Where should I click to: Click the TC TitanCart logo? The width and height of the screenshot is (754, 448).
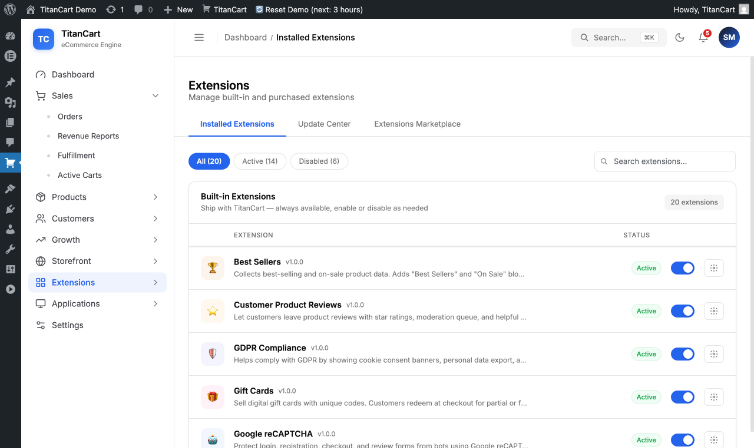click(x=43, y=39)
